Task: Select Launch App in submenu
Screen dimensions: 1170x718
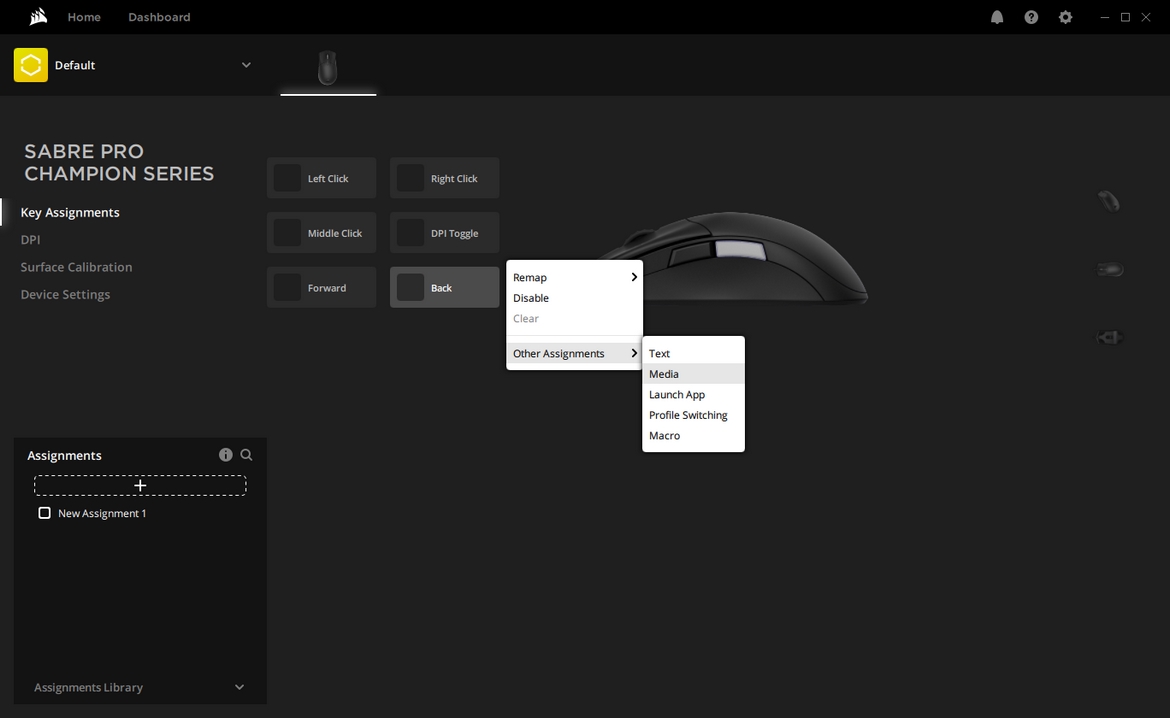Action: tap(693, 394)
